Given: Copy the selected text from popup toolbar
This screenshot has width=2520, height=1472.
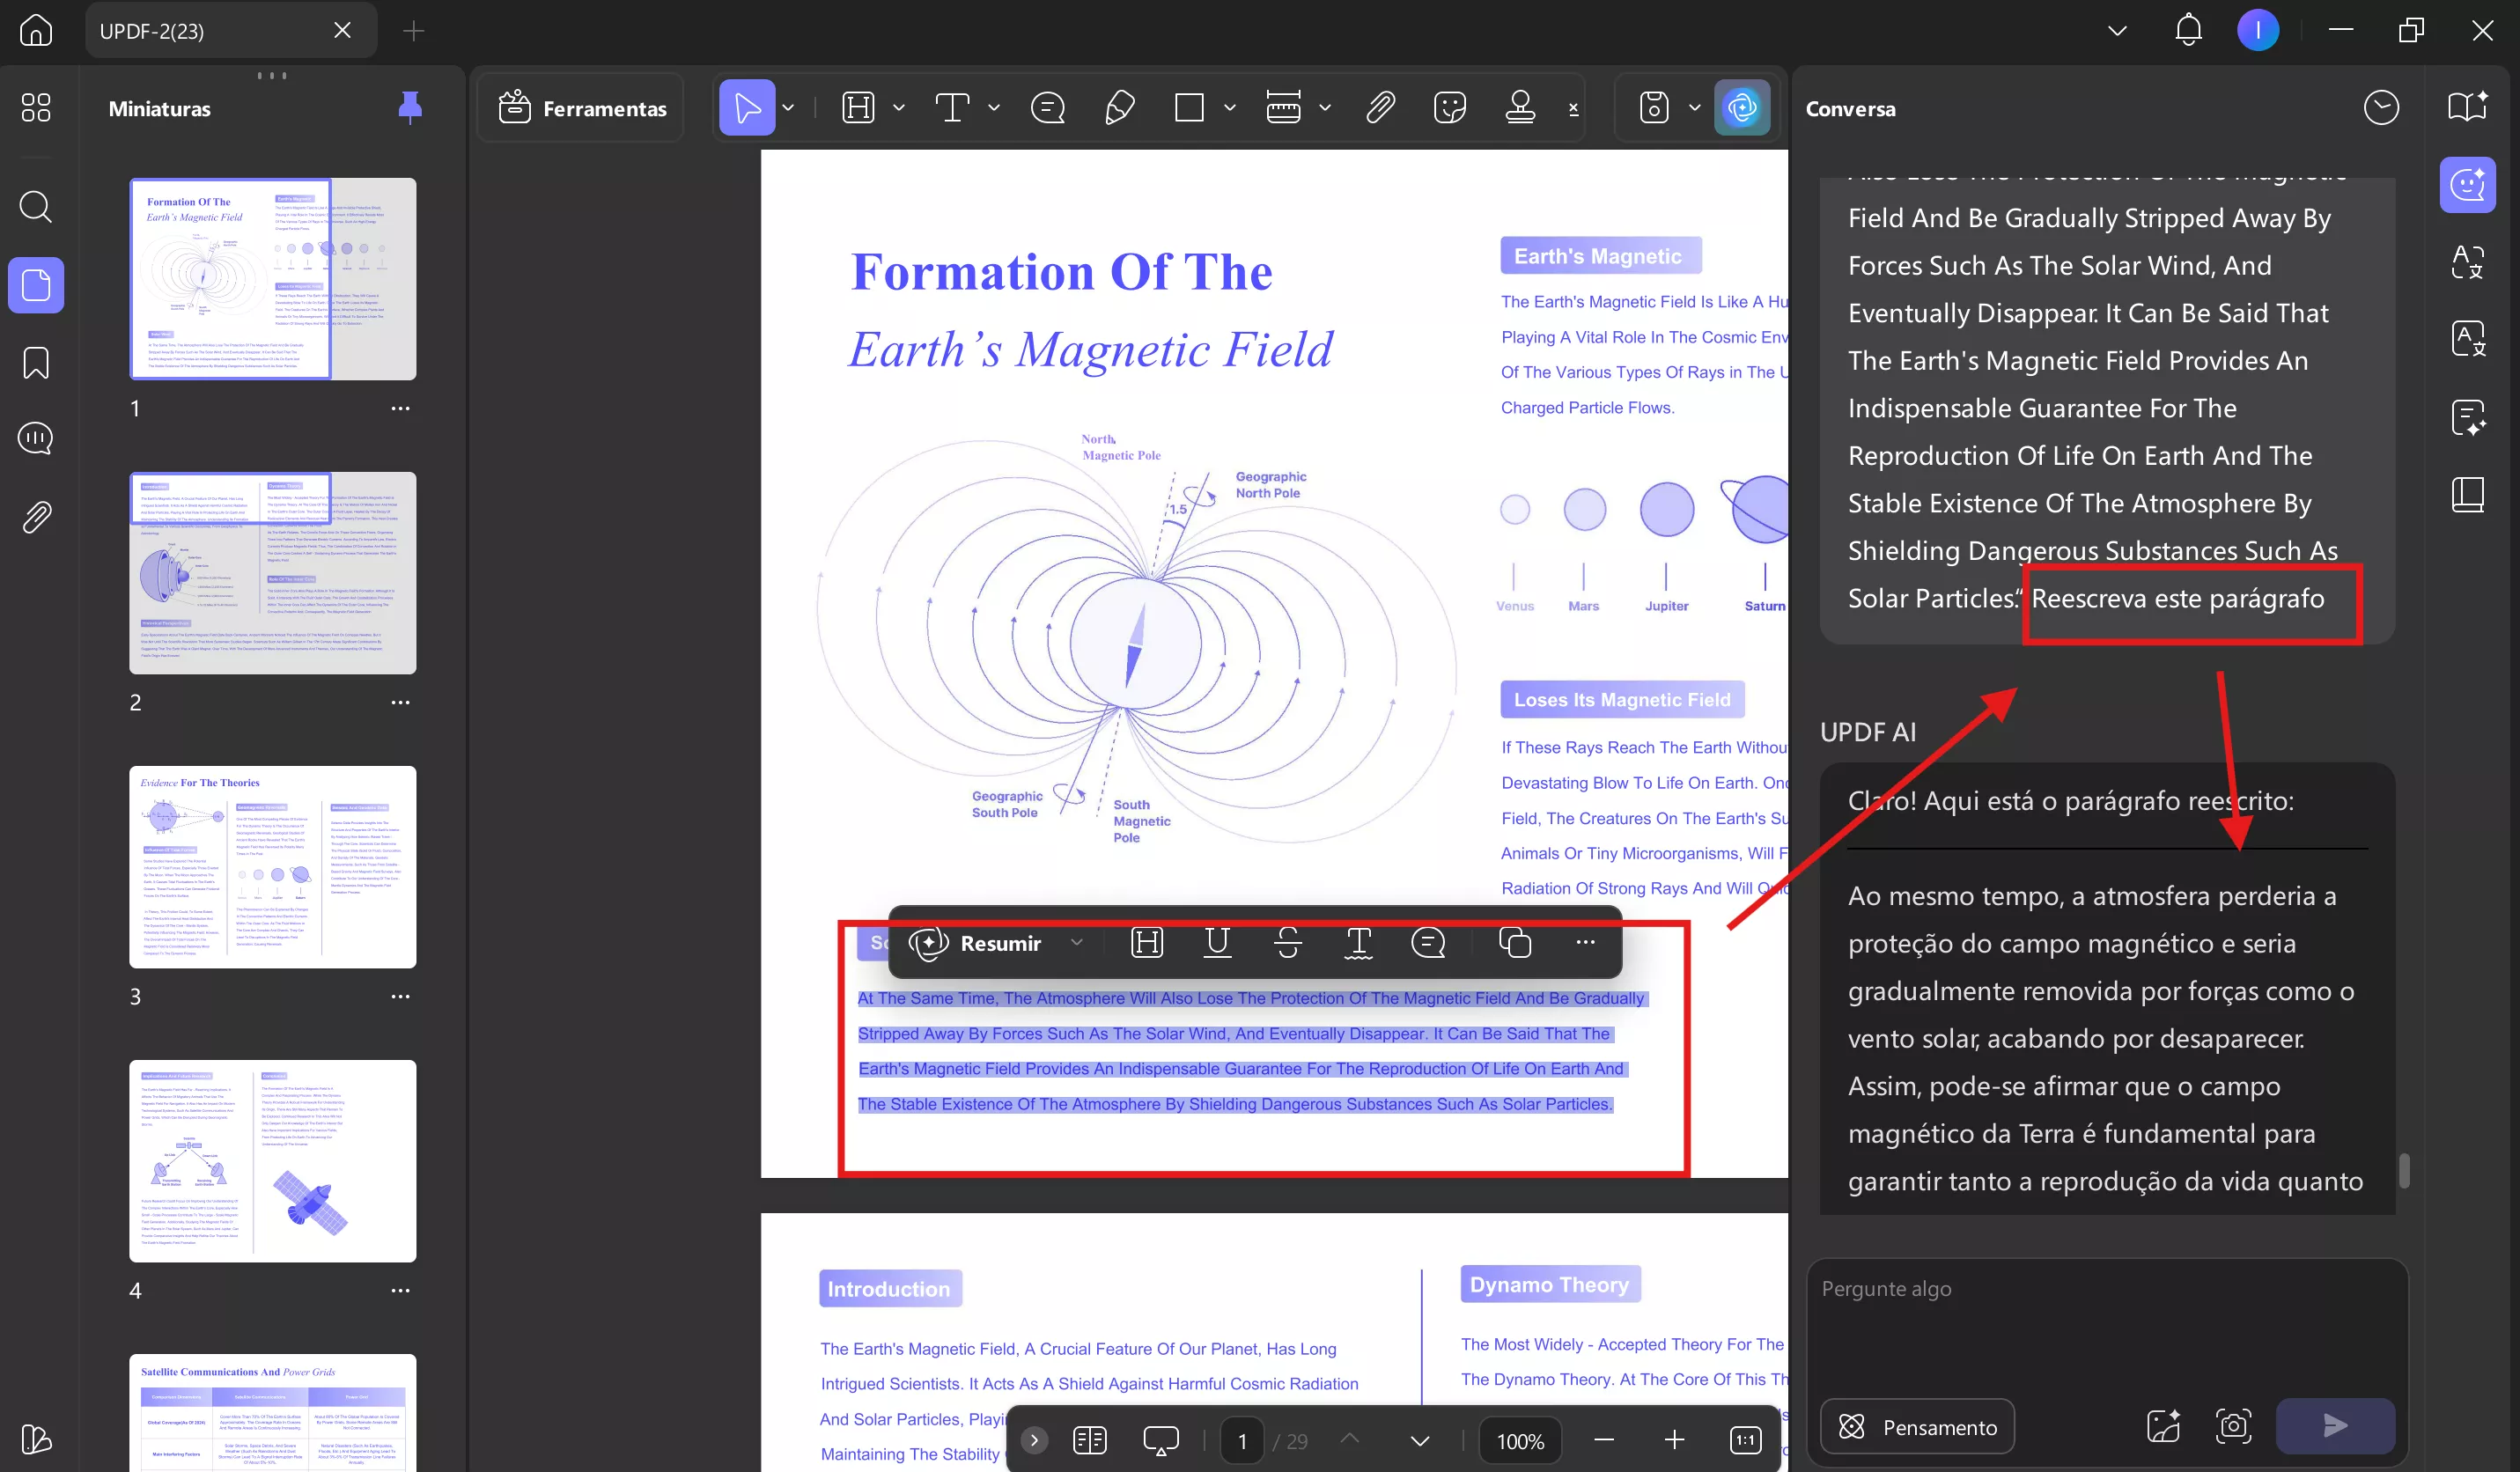Looking at the screenshot, I should tap(1514, 942).
